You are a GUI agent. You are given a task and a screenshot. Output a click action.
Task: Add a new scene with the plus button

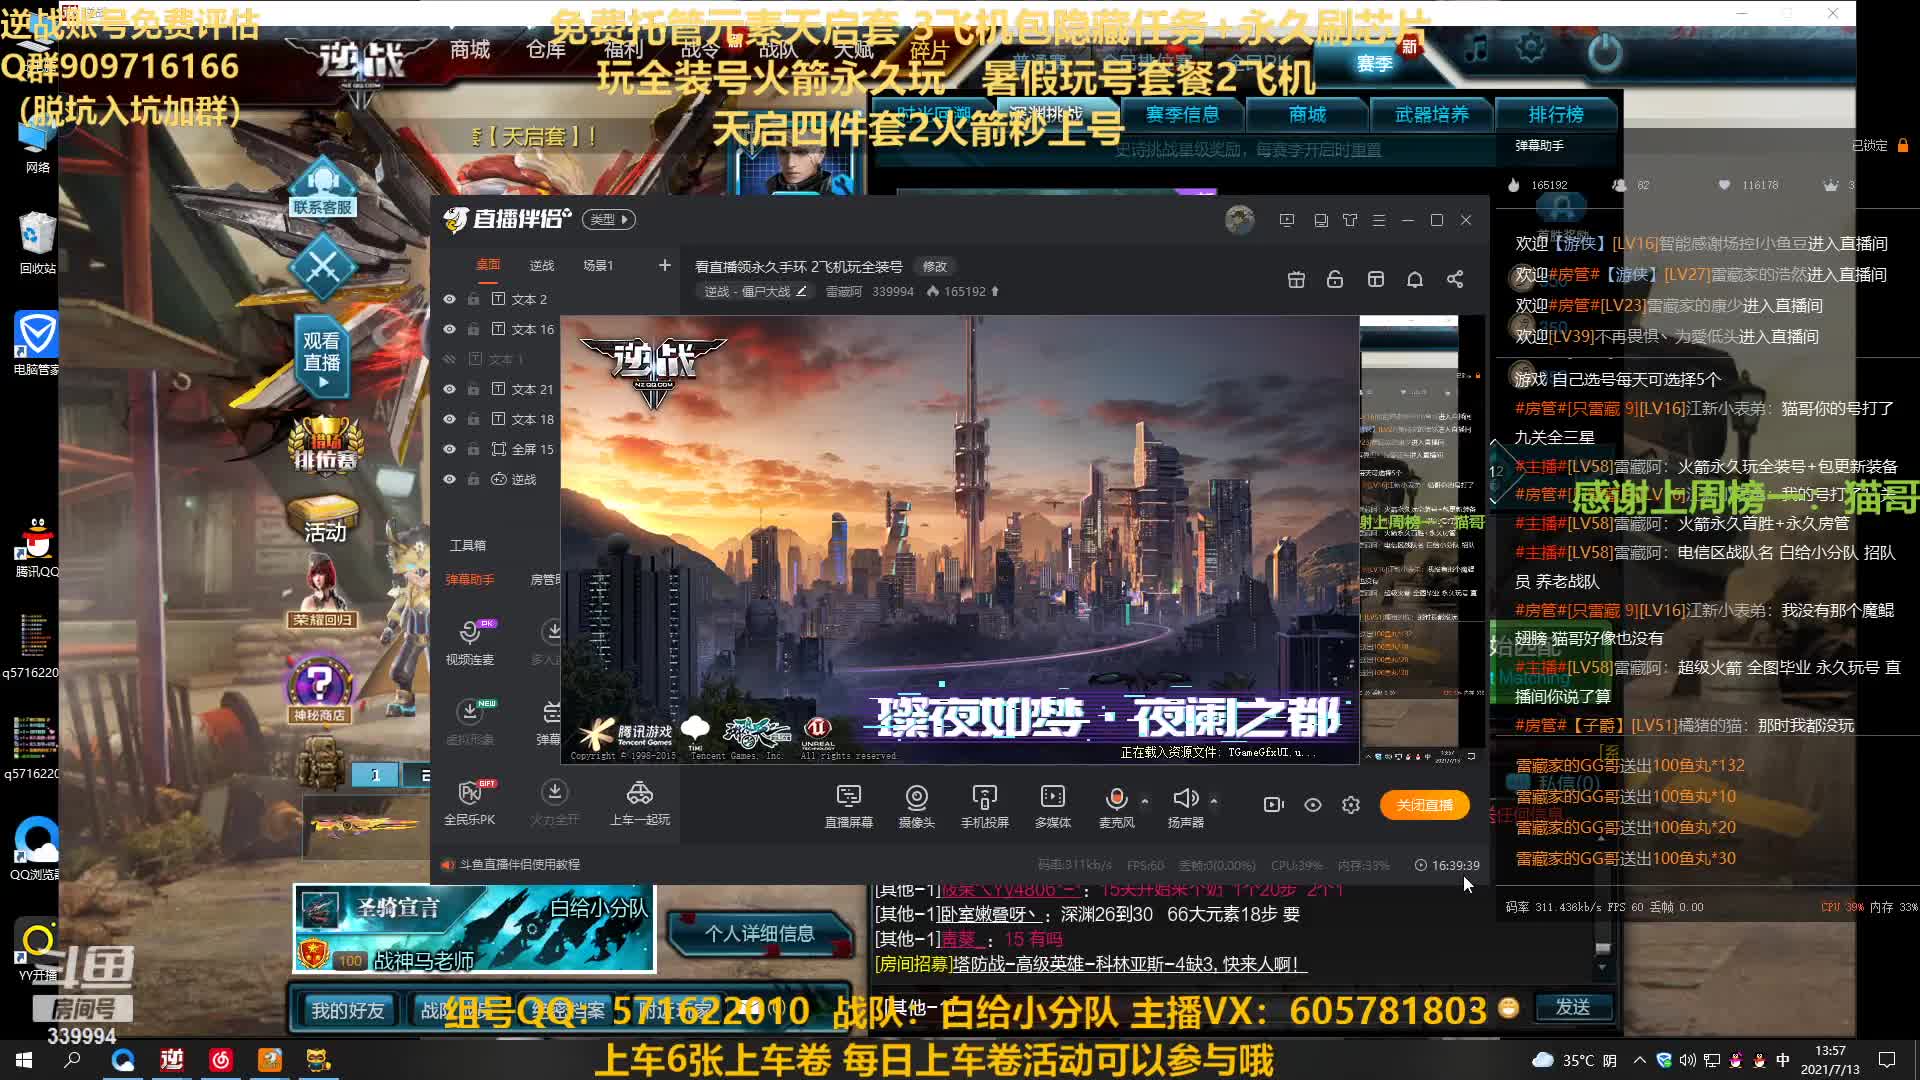664,265
